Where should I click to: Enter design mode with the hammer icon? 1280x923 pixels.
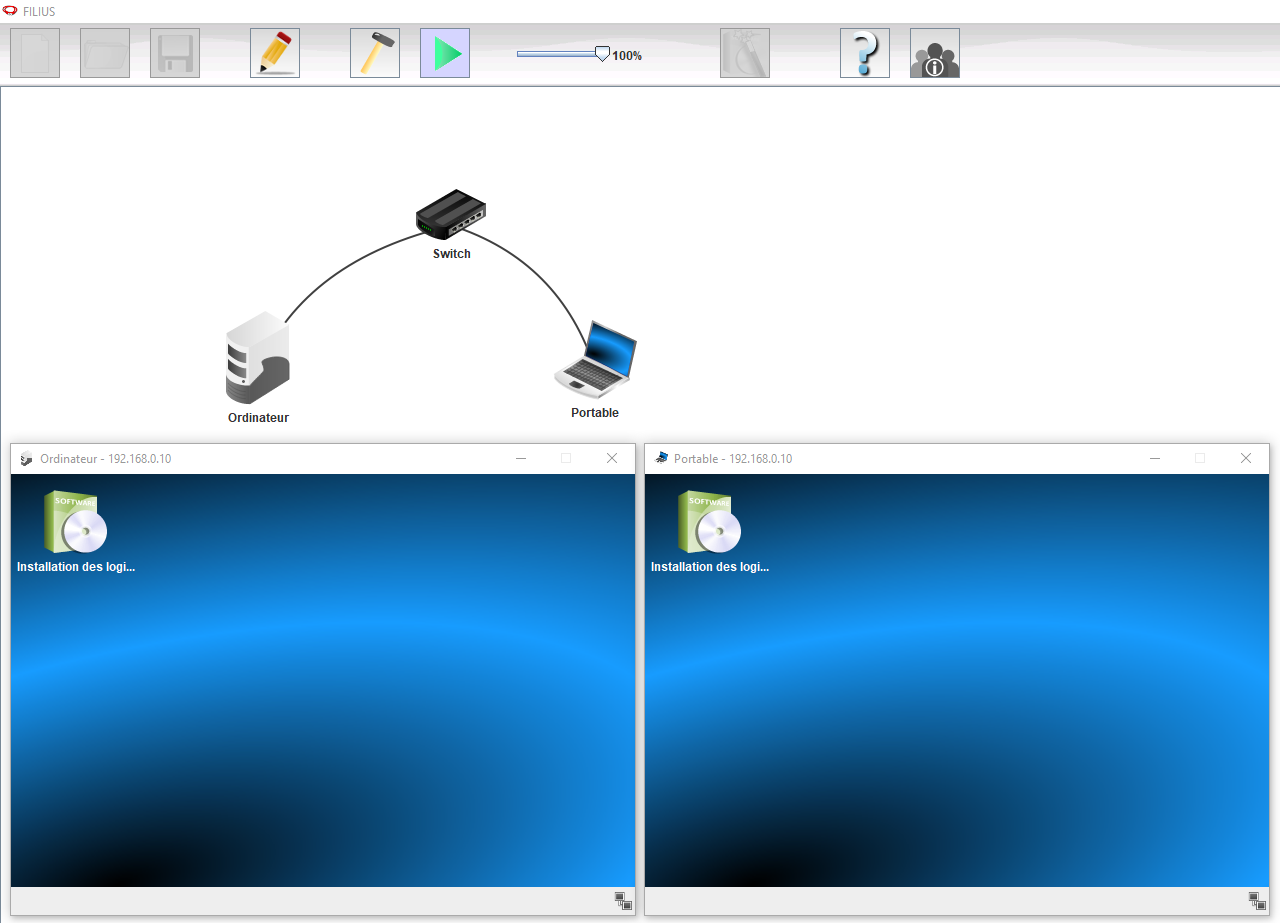[x=375, y=53]
